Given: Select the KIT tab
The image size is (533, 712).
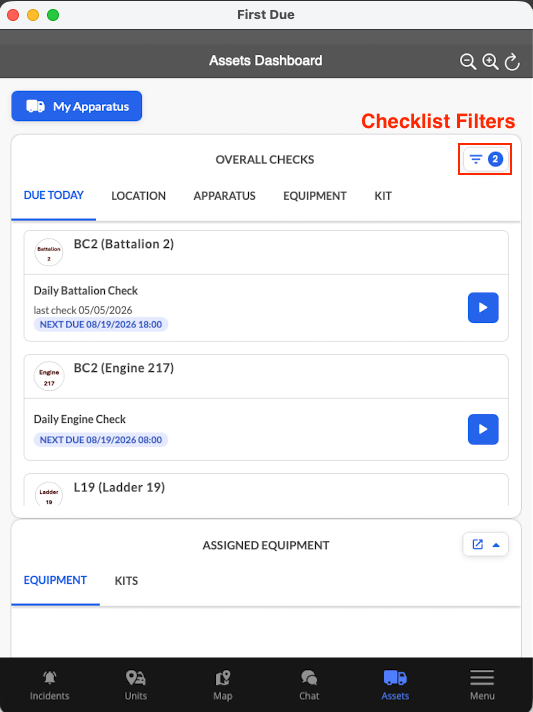Looking at the screenshot, I should click(x=383, y=196).
